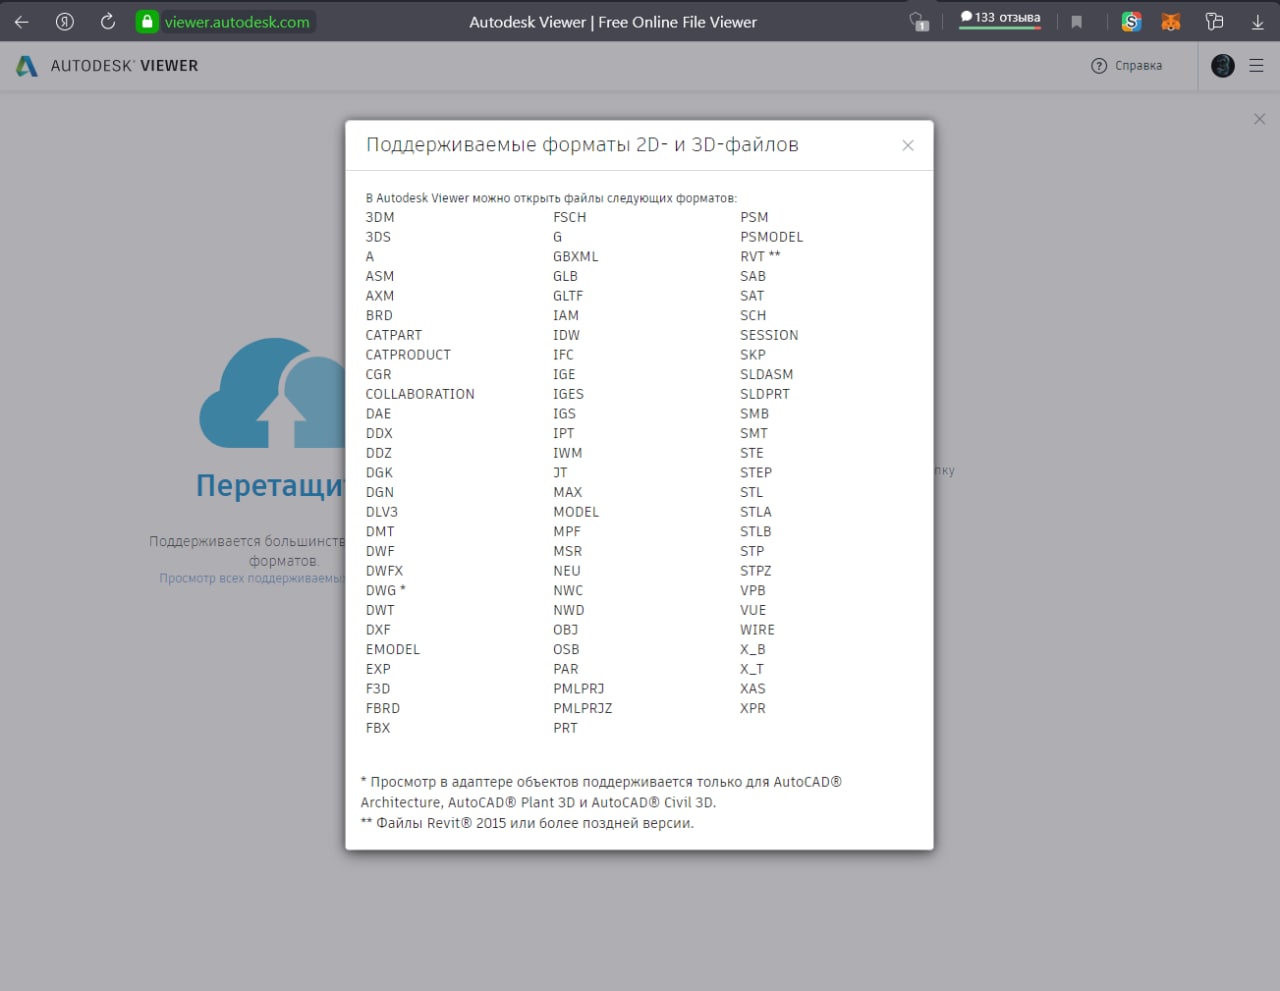The height and width of the screenshot is (991, 1280).
Task: Click the dialog title Поддерживаемые форматы
Action: 582,145
